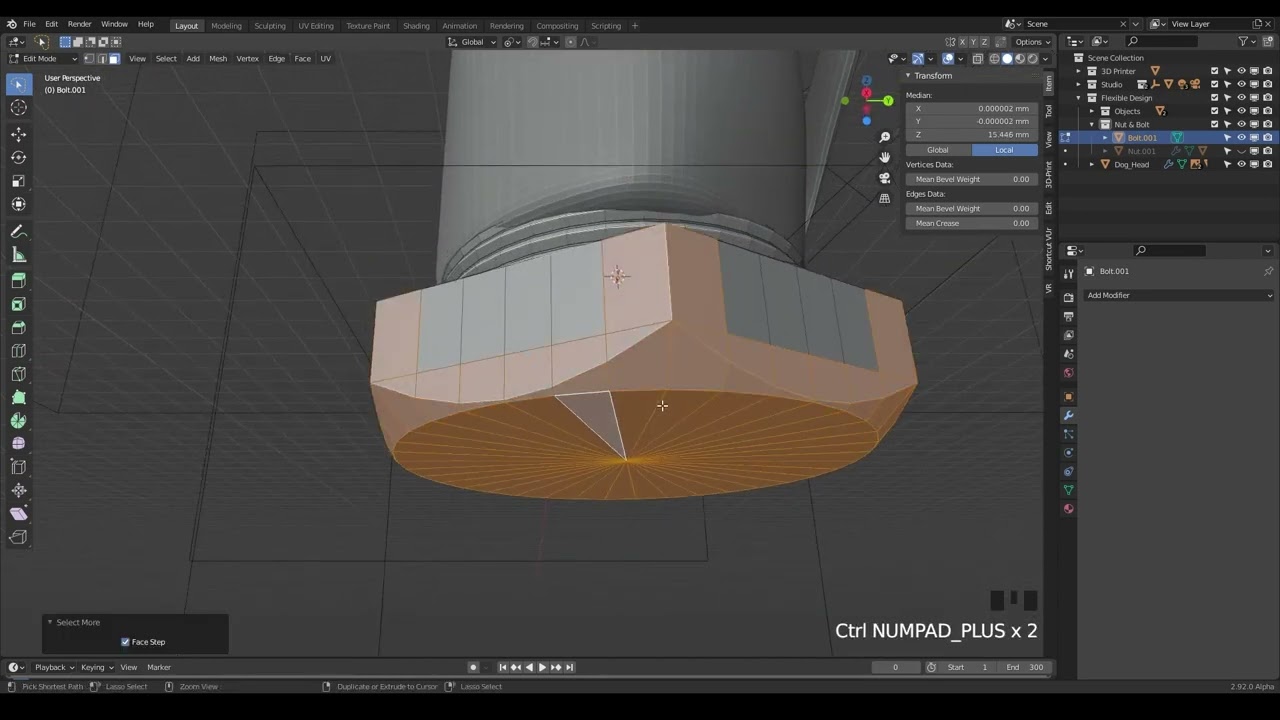Click the Median Z value field
This screenshot has width=1280, height=720.
click(971, 134)
